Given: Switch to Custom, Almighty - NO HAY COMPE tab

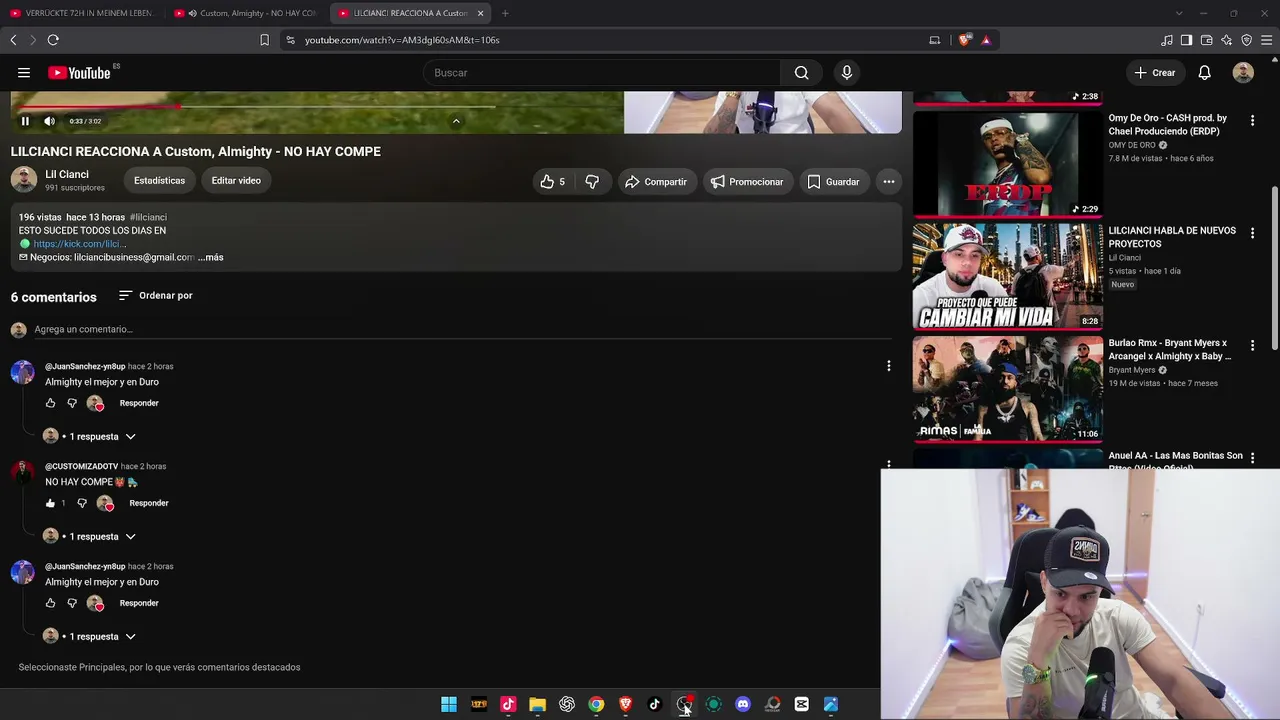Looking at the screenshot, I should click(x=247, y=13).
